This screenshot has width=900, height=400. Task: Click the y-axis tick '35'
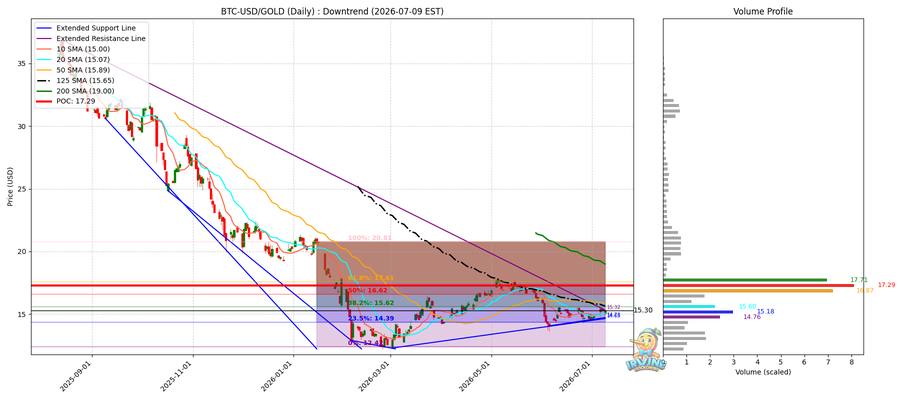point(23,64)
